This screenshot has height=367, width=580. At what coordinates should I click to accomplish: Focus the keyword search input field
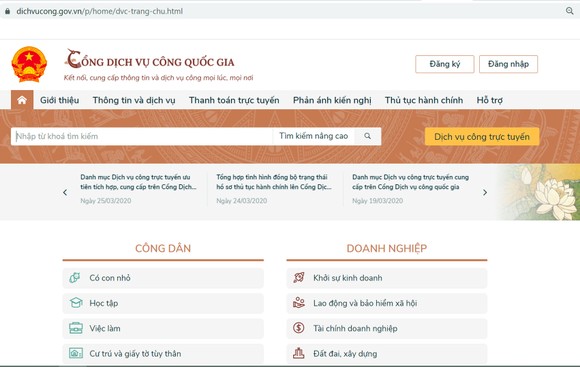coord(142,136)
